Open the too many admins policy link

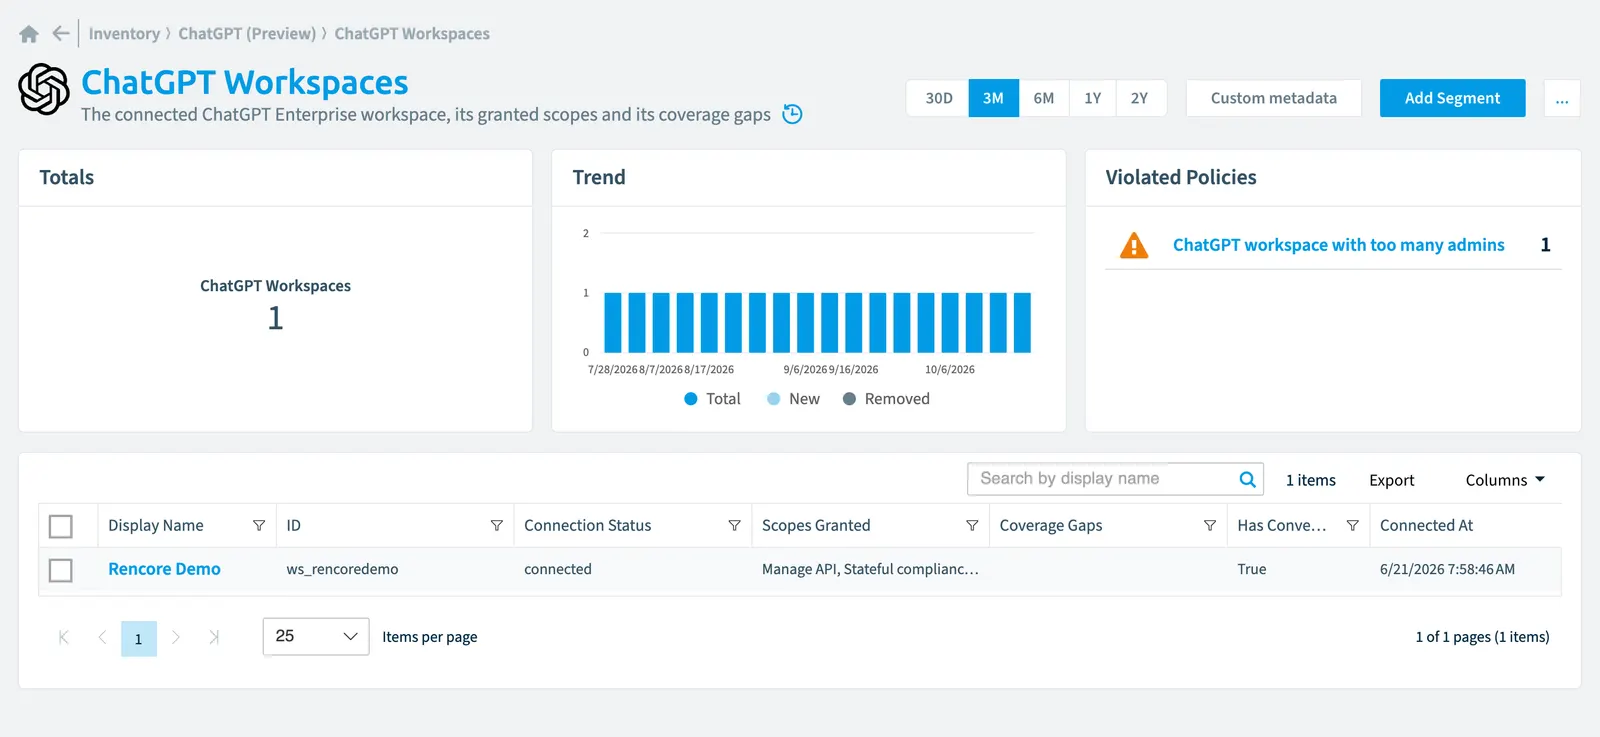coord(1338,245)
